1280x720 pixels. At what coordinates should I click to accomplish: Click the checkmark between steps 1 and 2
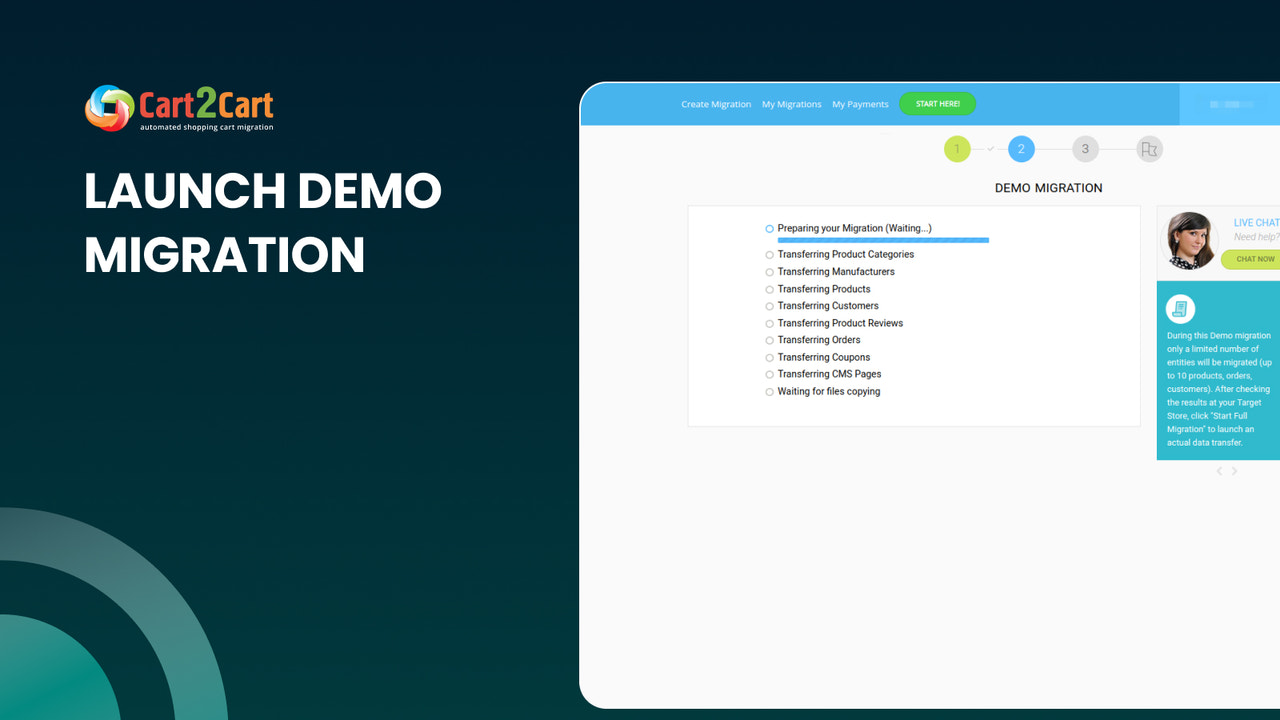(x=990, y=148)
